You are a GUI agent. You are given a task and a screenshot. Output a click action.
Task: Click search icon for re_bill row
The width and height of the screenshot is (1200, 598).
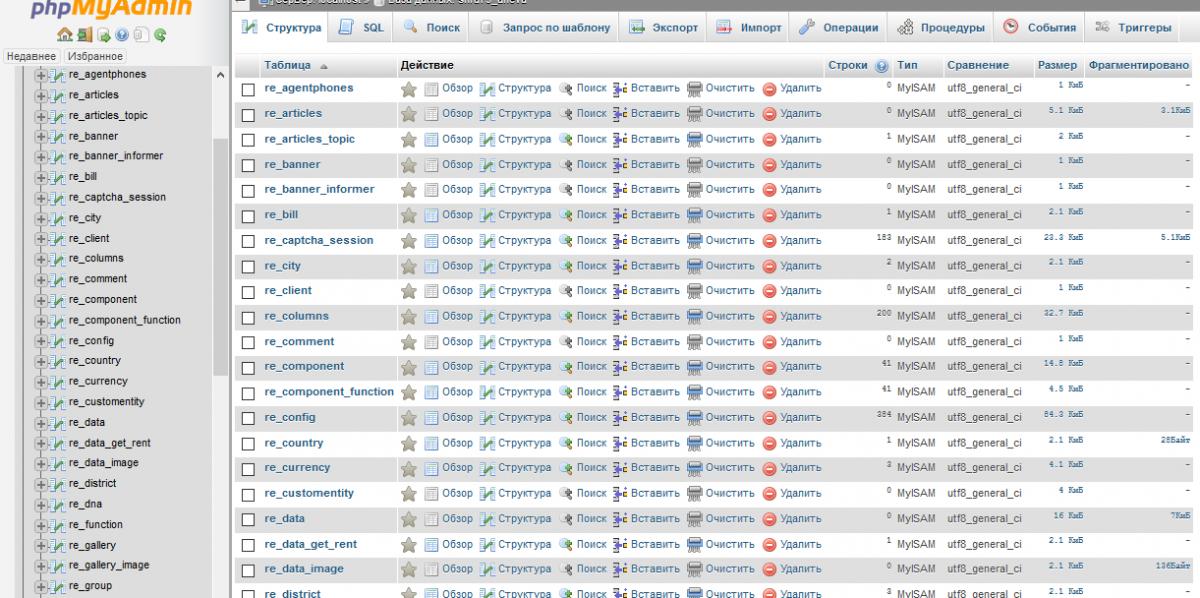pos(566,215)
